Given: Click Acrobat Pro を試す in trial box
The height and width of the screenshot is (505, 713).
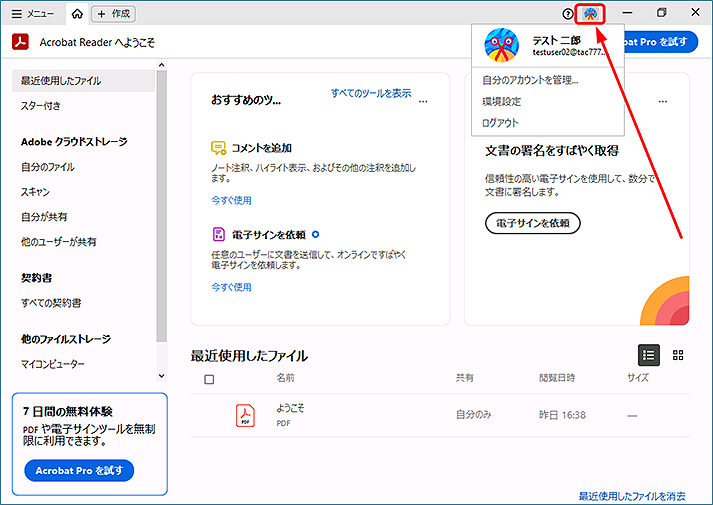Looking at the screenshot, I should (79, 470).
